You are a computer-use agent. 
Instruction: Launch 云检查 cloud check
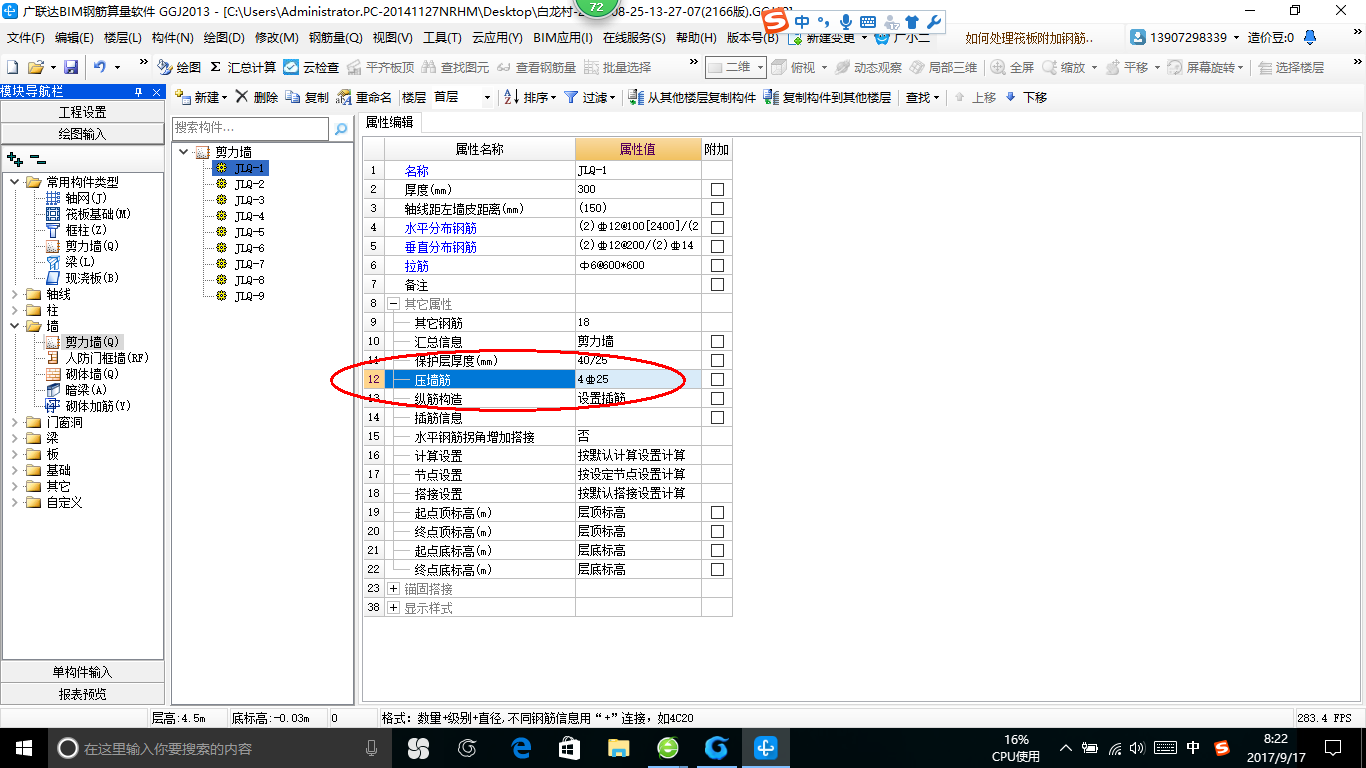click(311, 67)
